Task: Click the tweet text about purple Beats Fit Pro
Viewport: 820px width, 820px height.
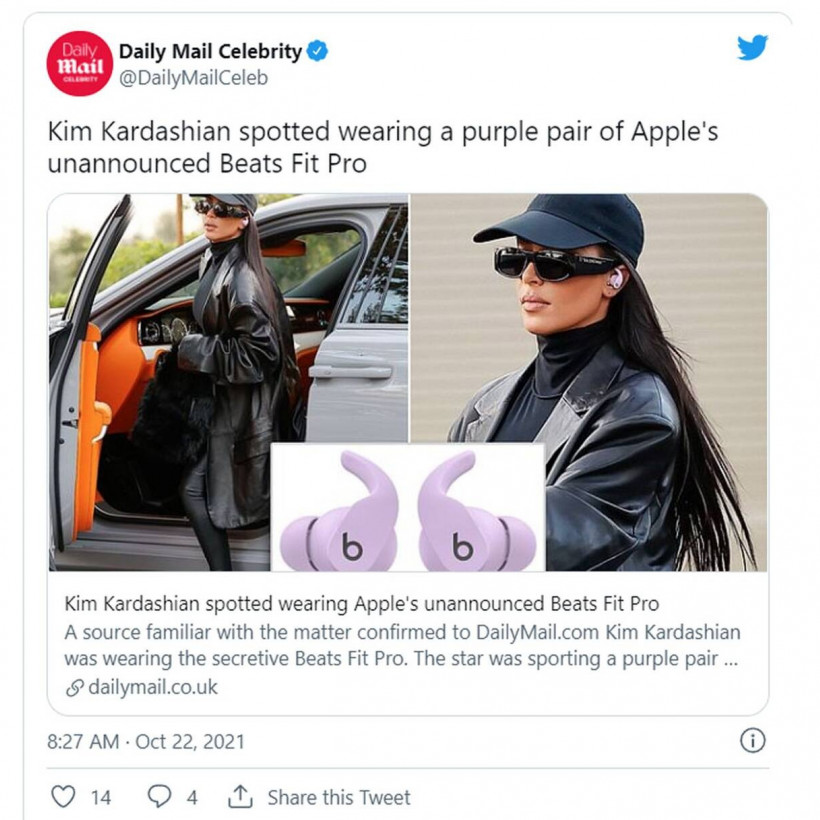Action: click(383, 147)
